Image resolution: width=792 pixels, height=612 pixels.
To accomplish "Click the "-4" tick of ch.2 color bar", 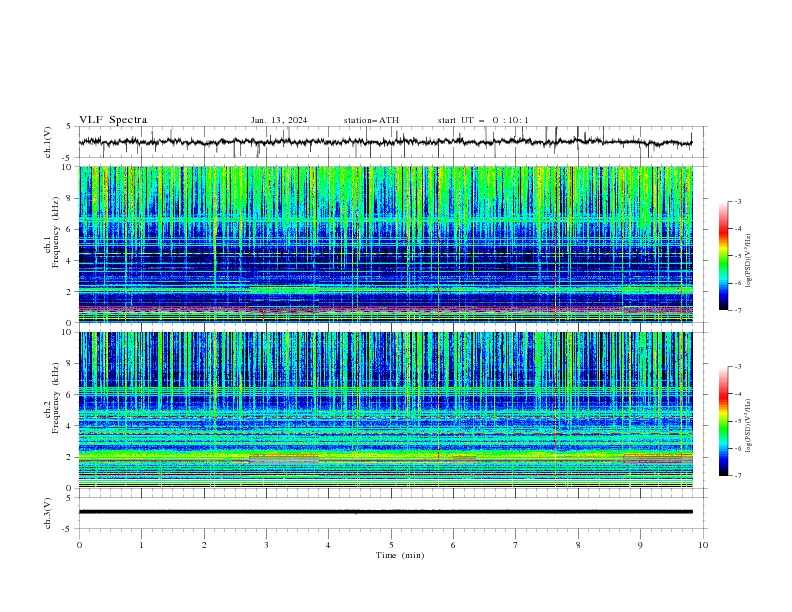I will tap(737, 394).
